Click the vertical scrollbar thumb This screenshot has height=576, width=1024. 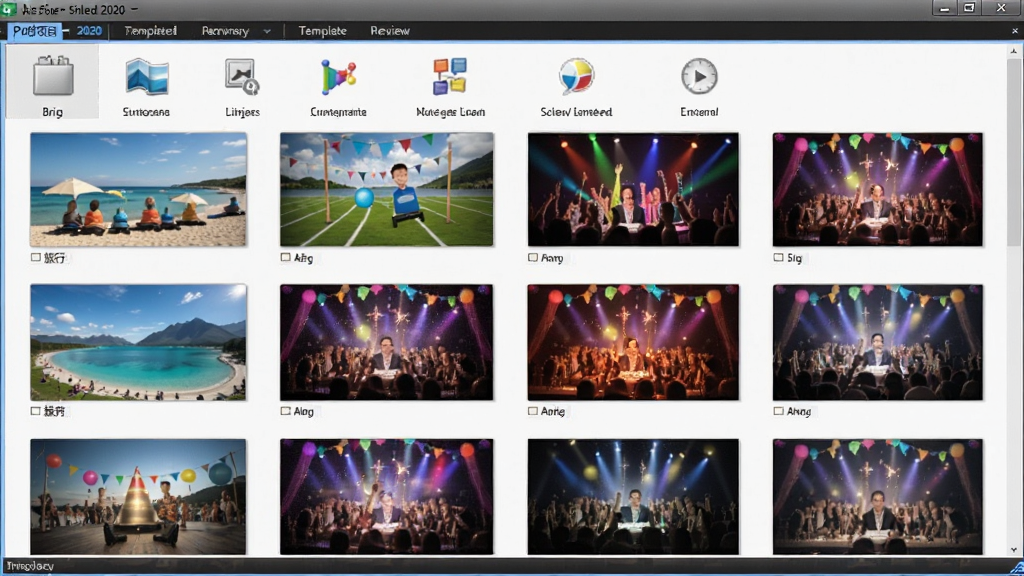(x=1014, y=152)
